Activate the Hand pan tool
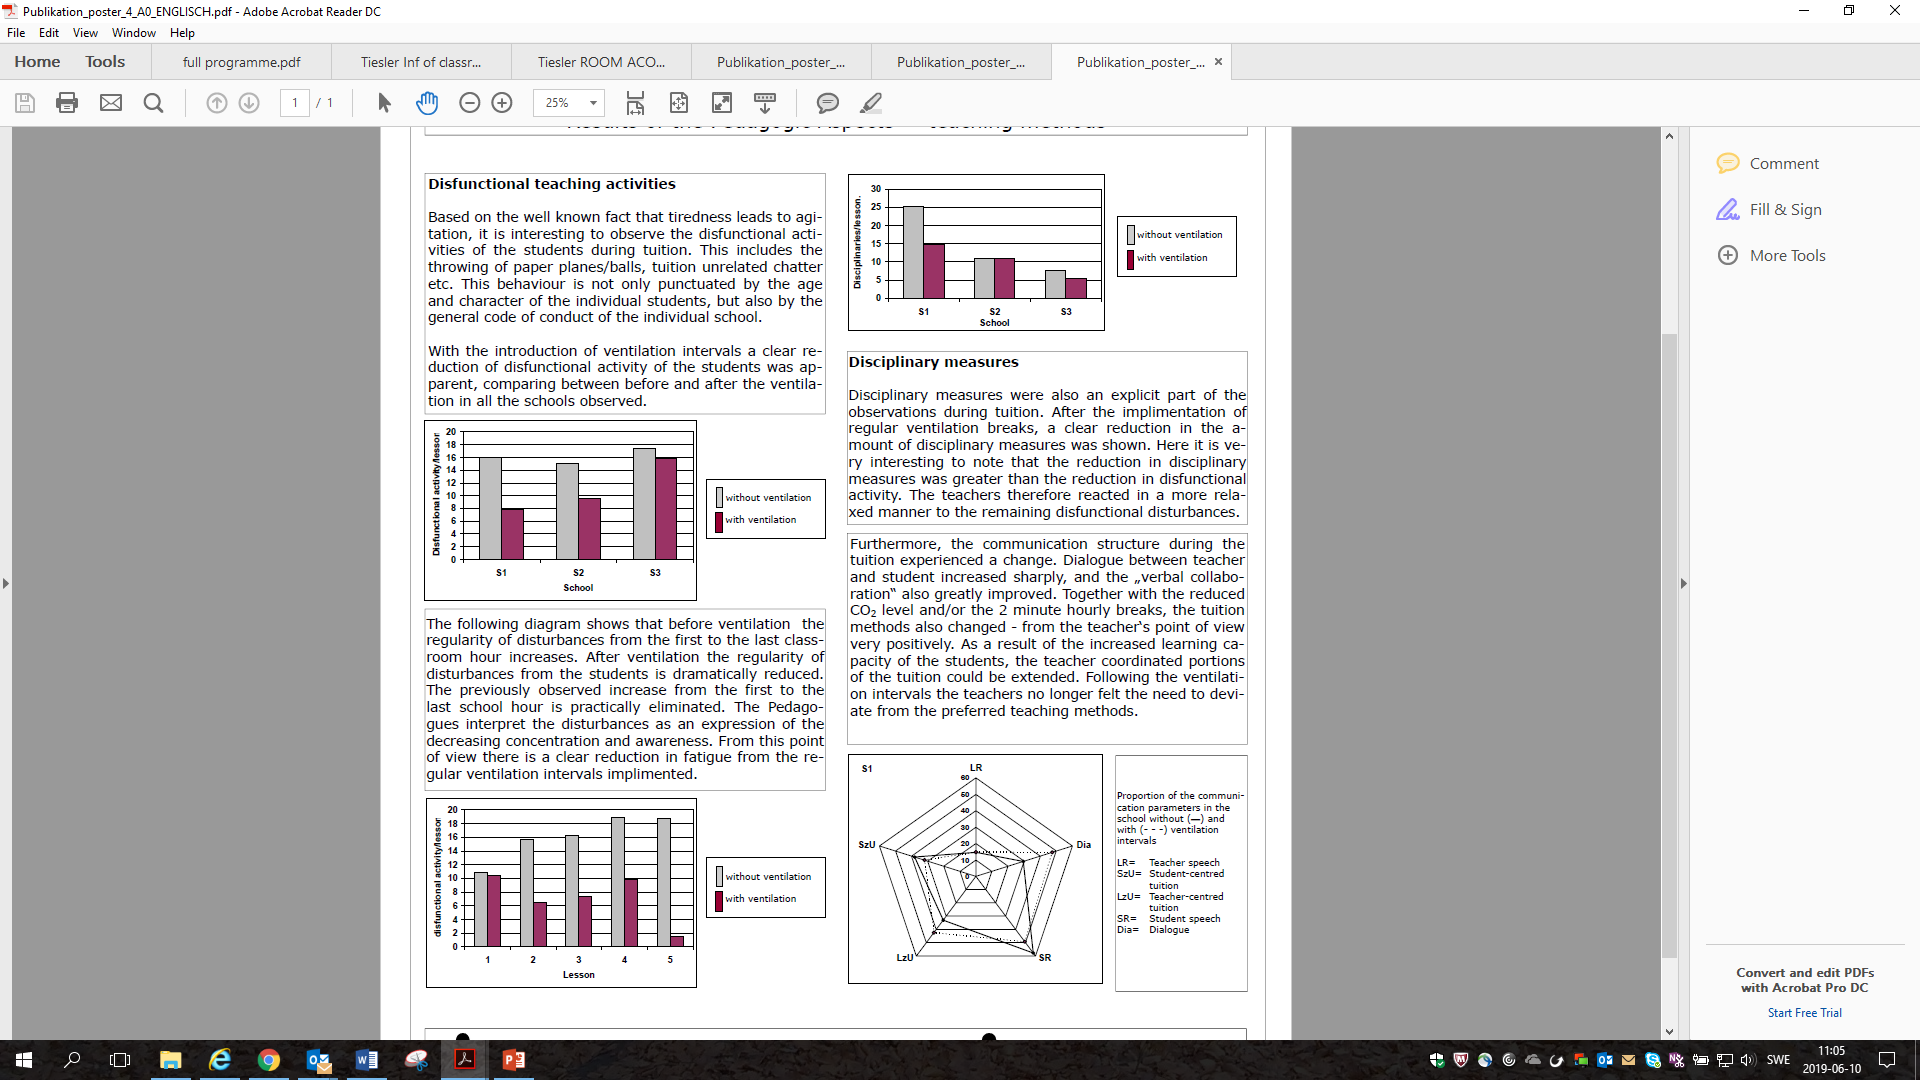1920x1080 pixels. pos(427,103)
